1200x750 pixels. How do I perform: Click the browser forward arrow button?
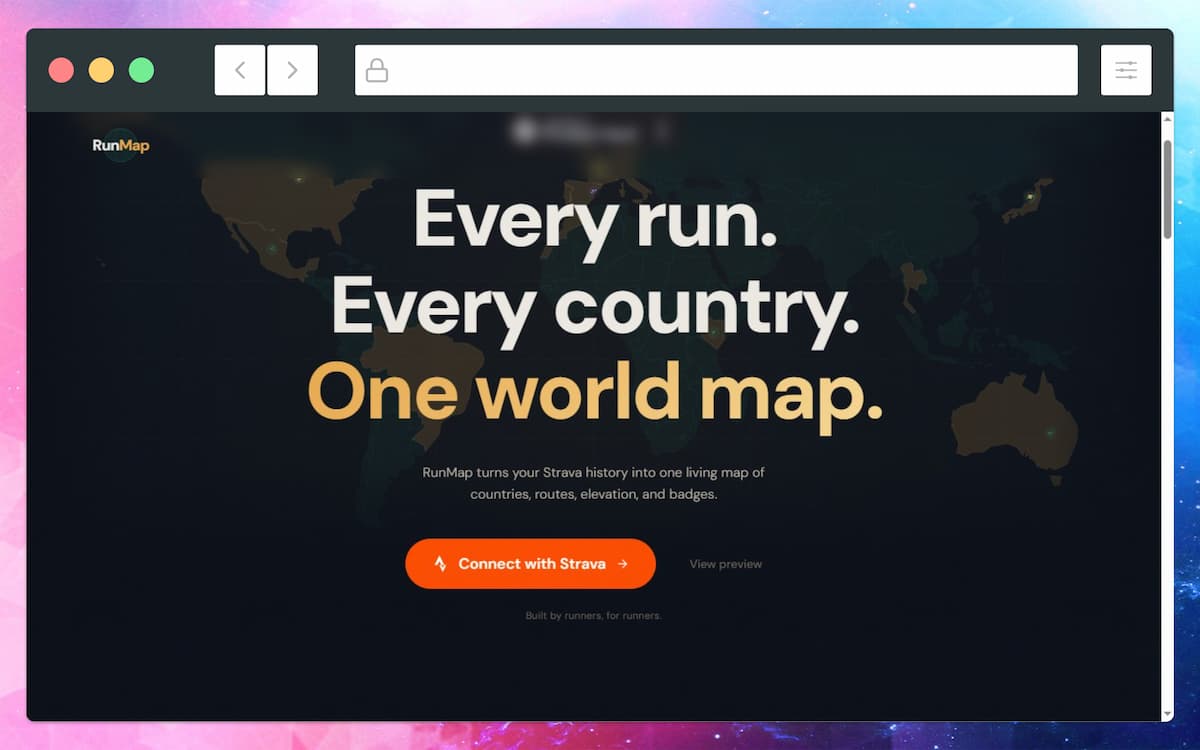(292, 70)
